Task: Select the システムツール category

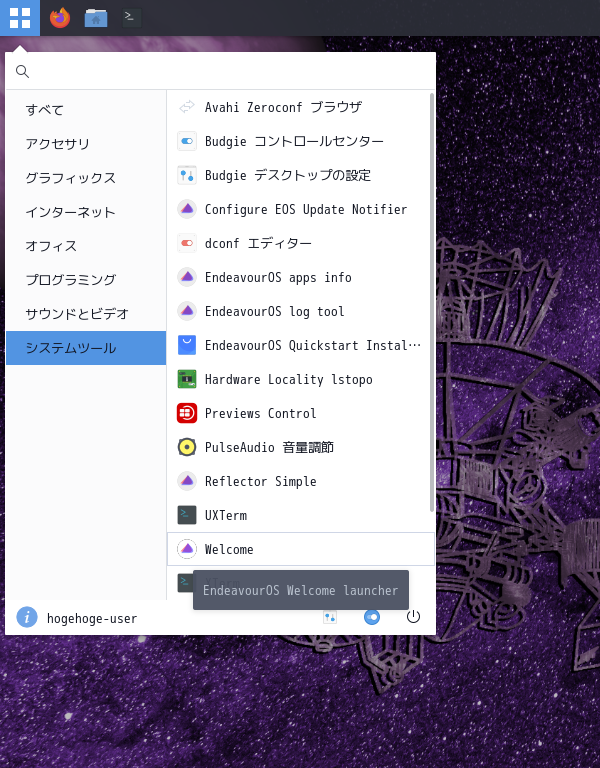Action: (x=86, y=348)
